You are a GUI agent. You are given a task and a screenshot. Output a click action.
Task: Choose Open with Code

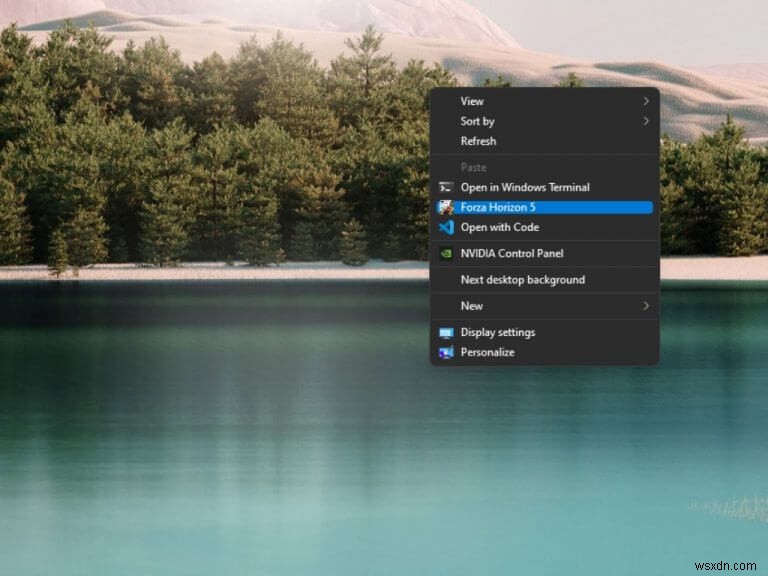544,227
